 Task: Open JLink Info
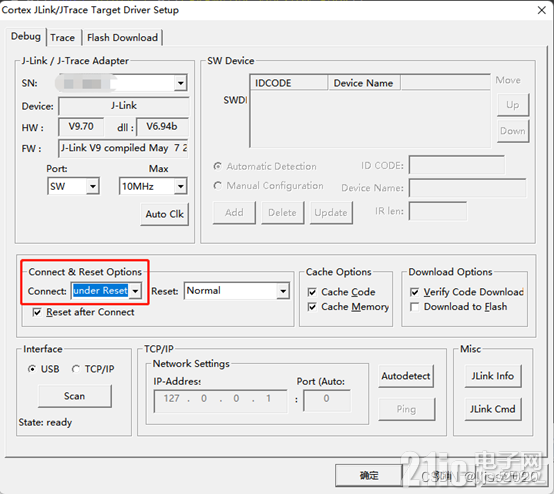493,376
